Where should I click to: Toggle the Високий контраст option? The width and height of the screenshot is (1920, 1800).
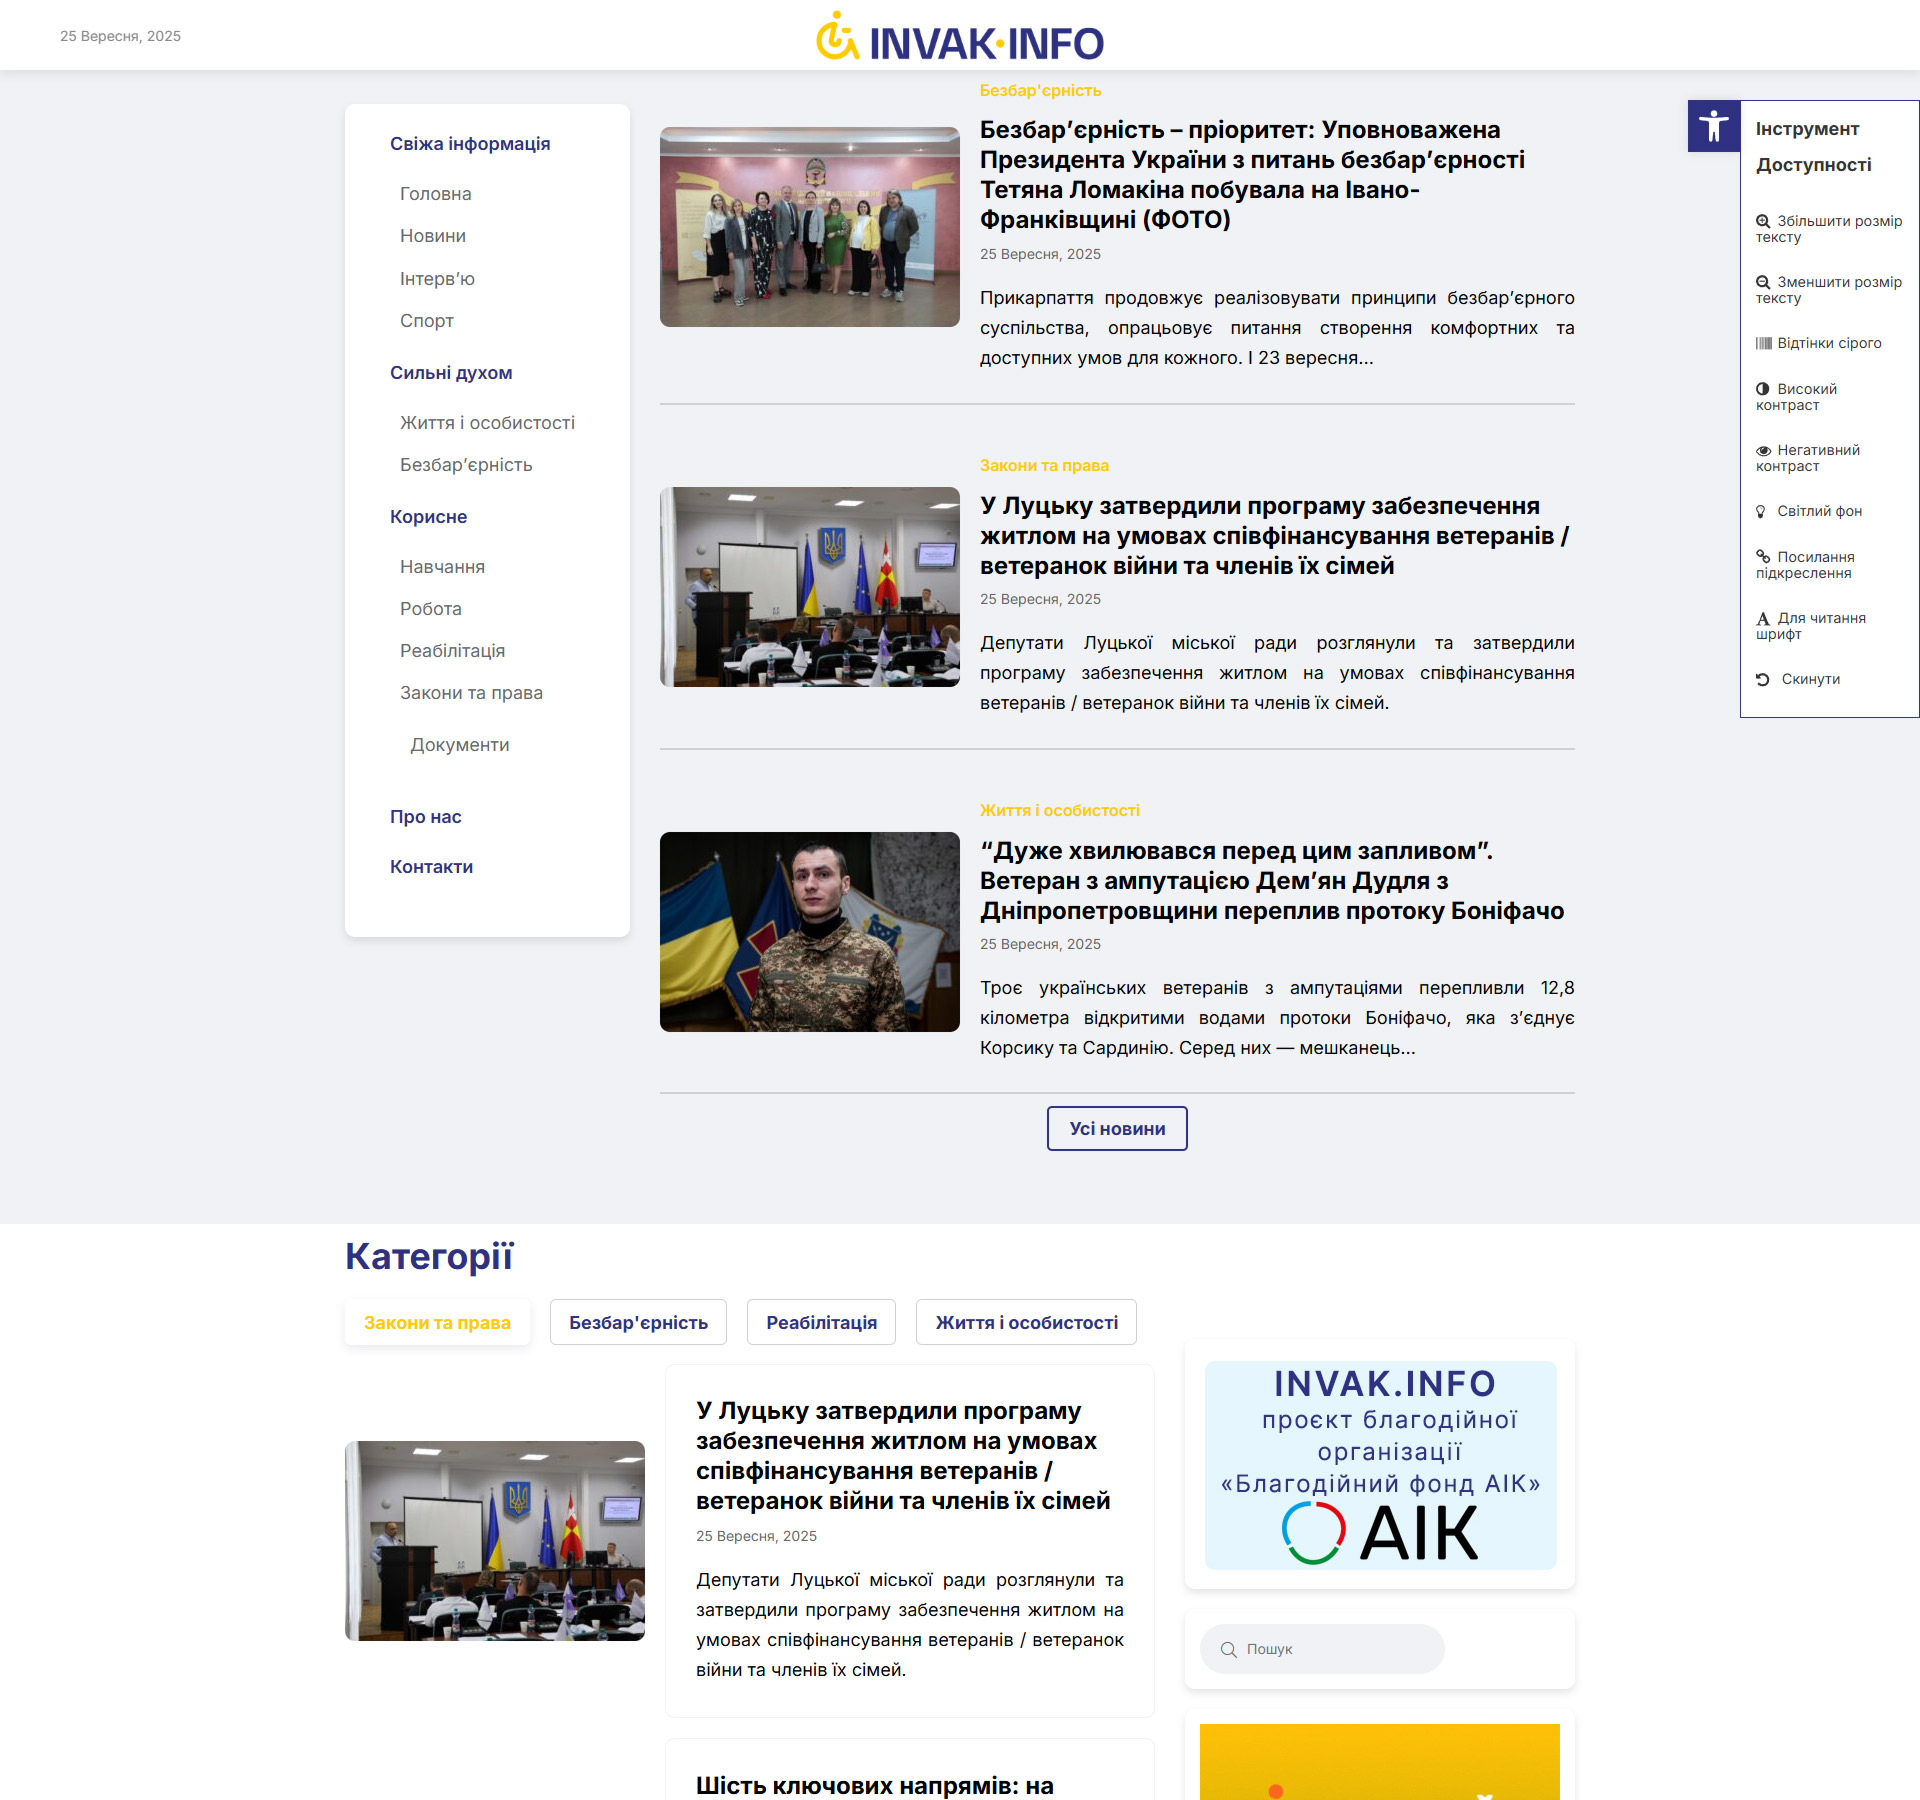pyautogui.click(x=1797, y=397)
